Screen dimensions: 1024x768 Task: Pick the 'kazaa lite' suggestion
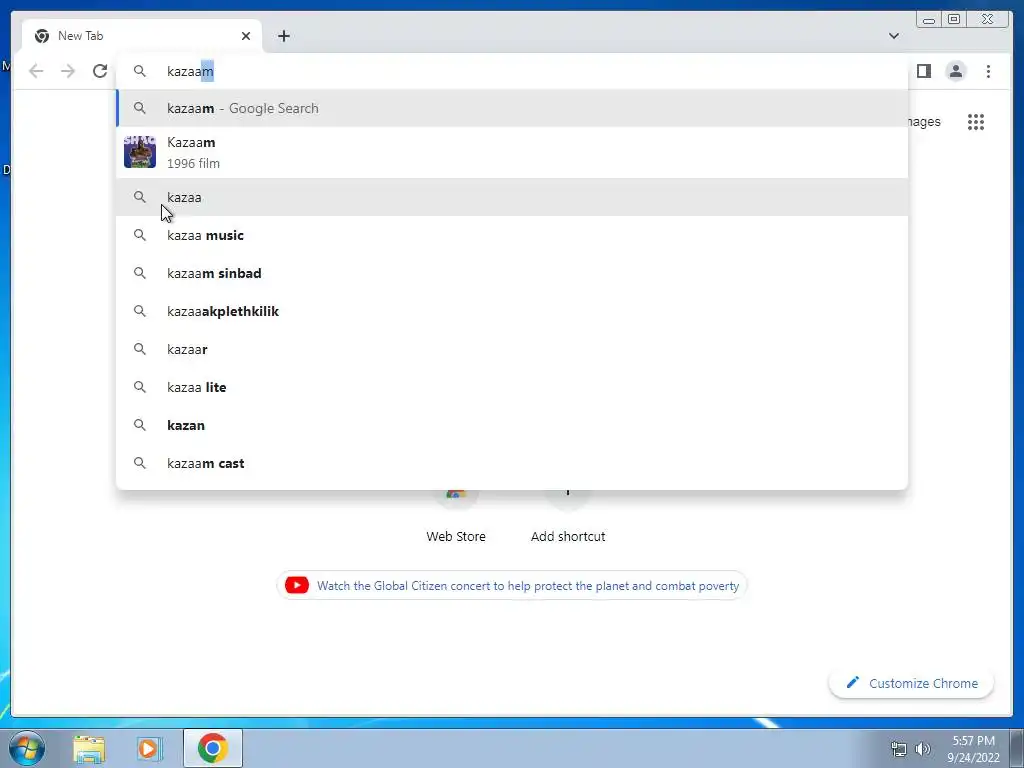tap(512, 387)
